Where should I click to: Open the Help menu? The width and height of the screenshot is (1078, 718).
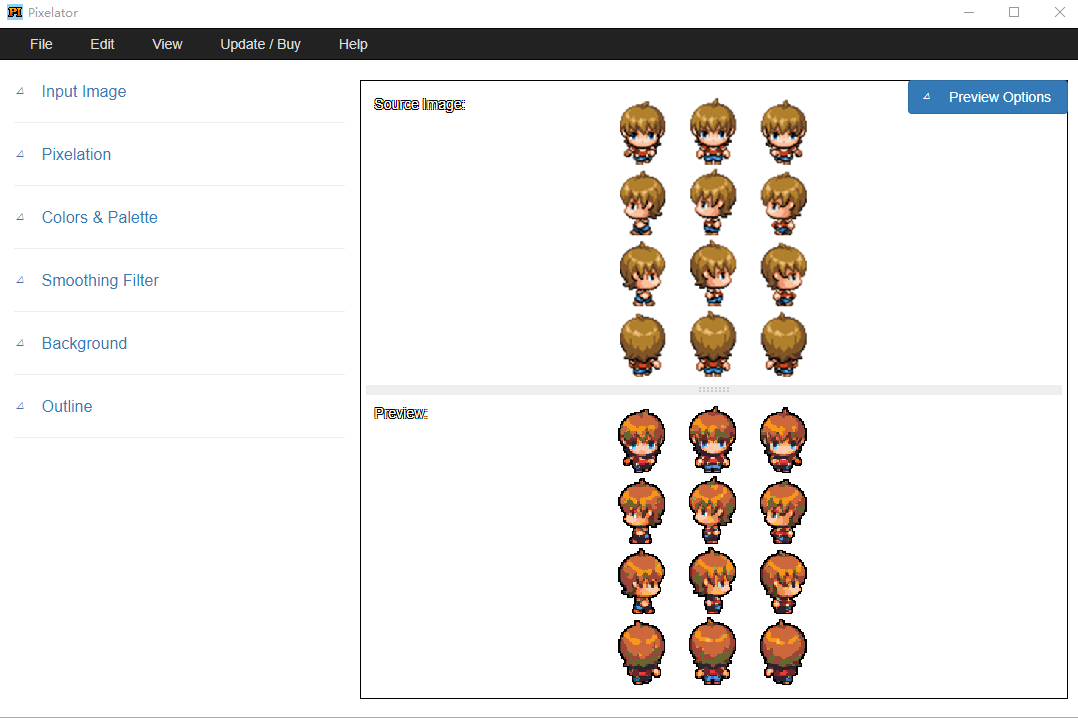click(x=353, y=44)
